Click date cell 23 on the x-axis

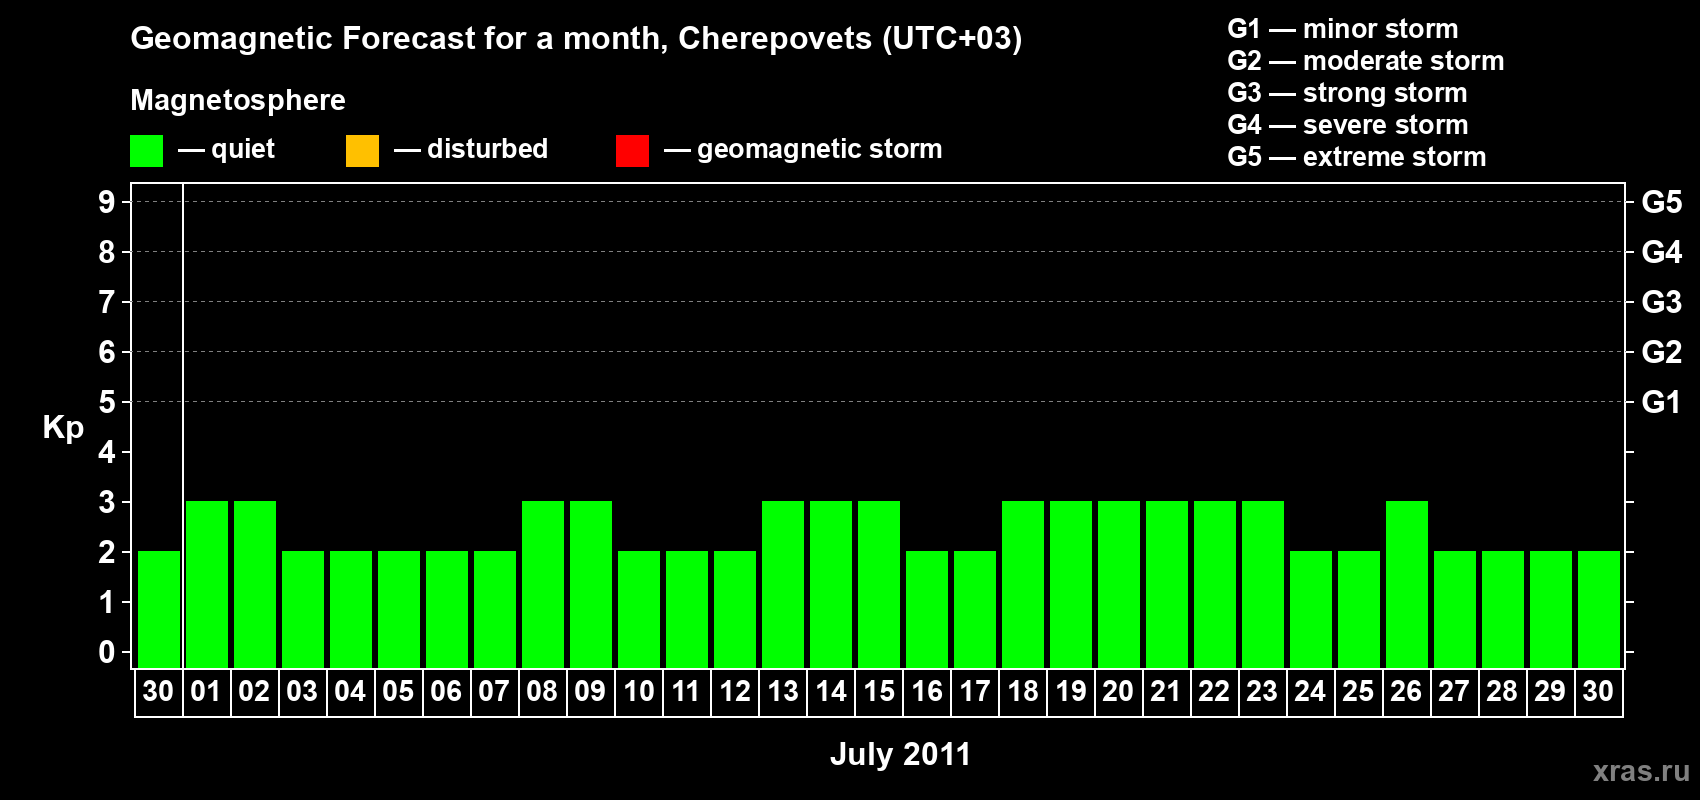pyautogui.click(x=1262, y=692)
